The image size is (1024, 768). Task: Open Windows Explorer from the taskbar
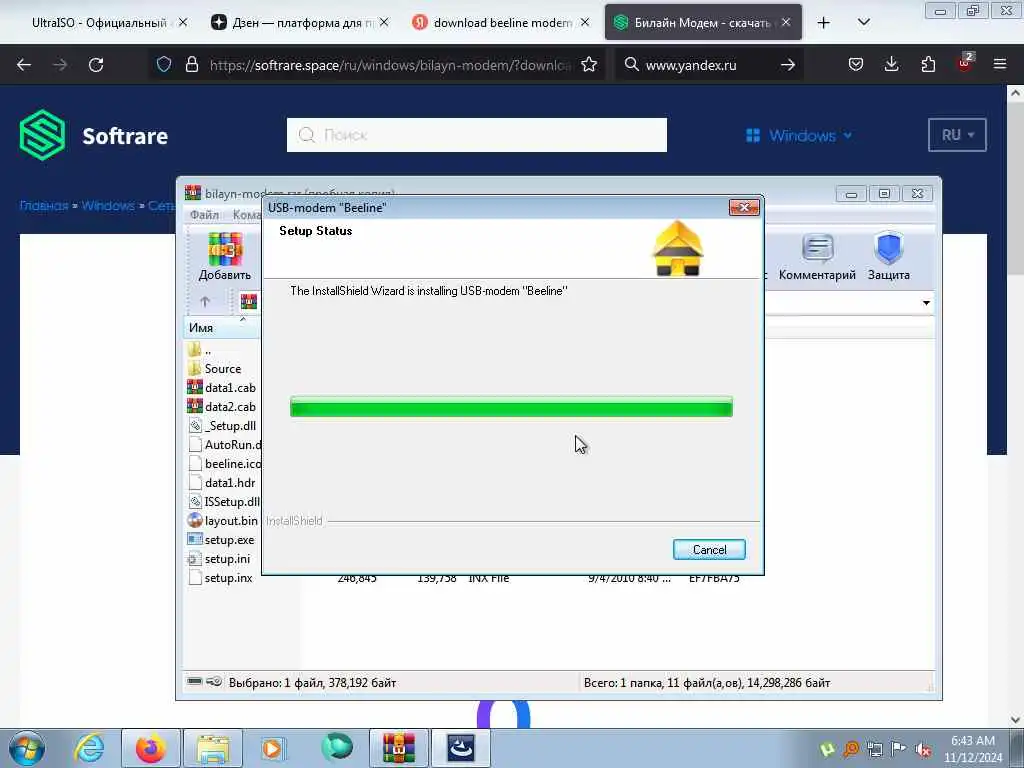(x=212, y=748)
